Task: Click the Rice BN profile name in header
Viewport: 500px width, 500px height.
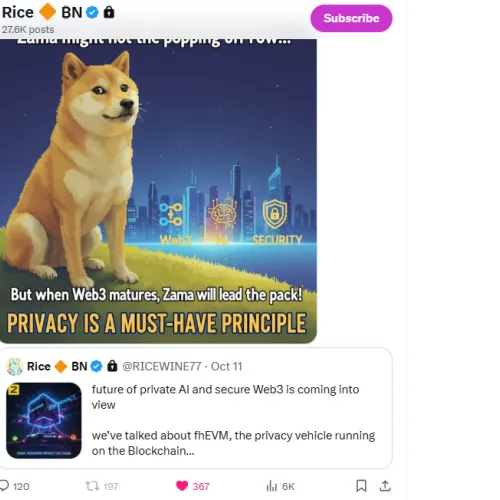Action: (x=42, y=12)
